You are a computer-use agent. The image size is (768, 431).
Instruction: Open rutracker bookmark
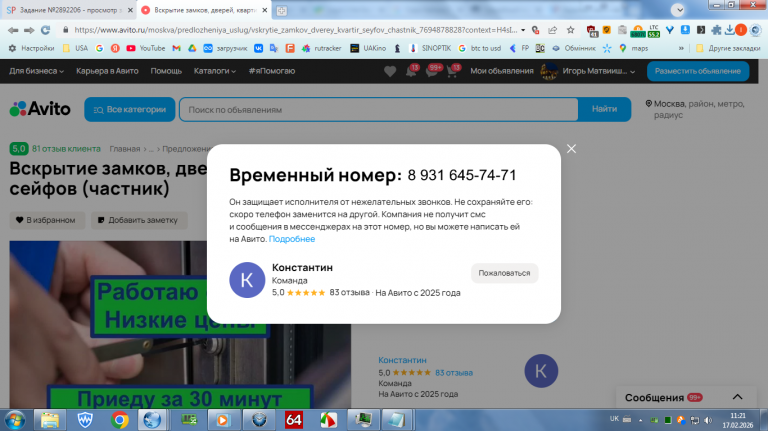pyautogui.click(x=322, y=48)
